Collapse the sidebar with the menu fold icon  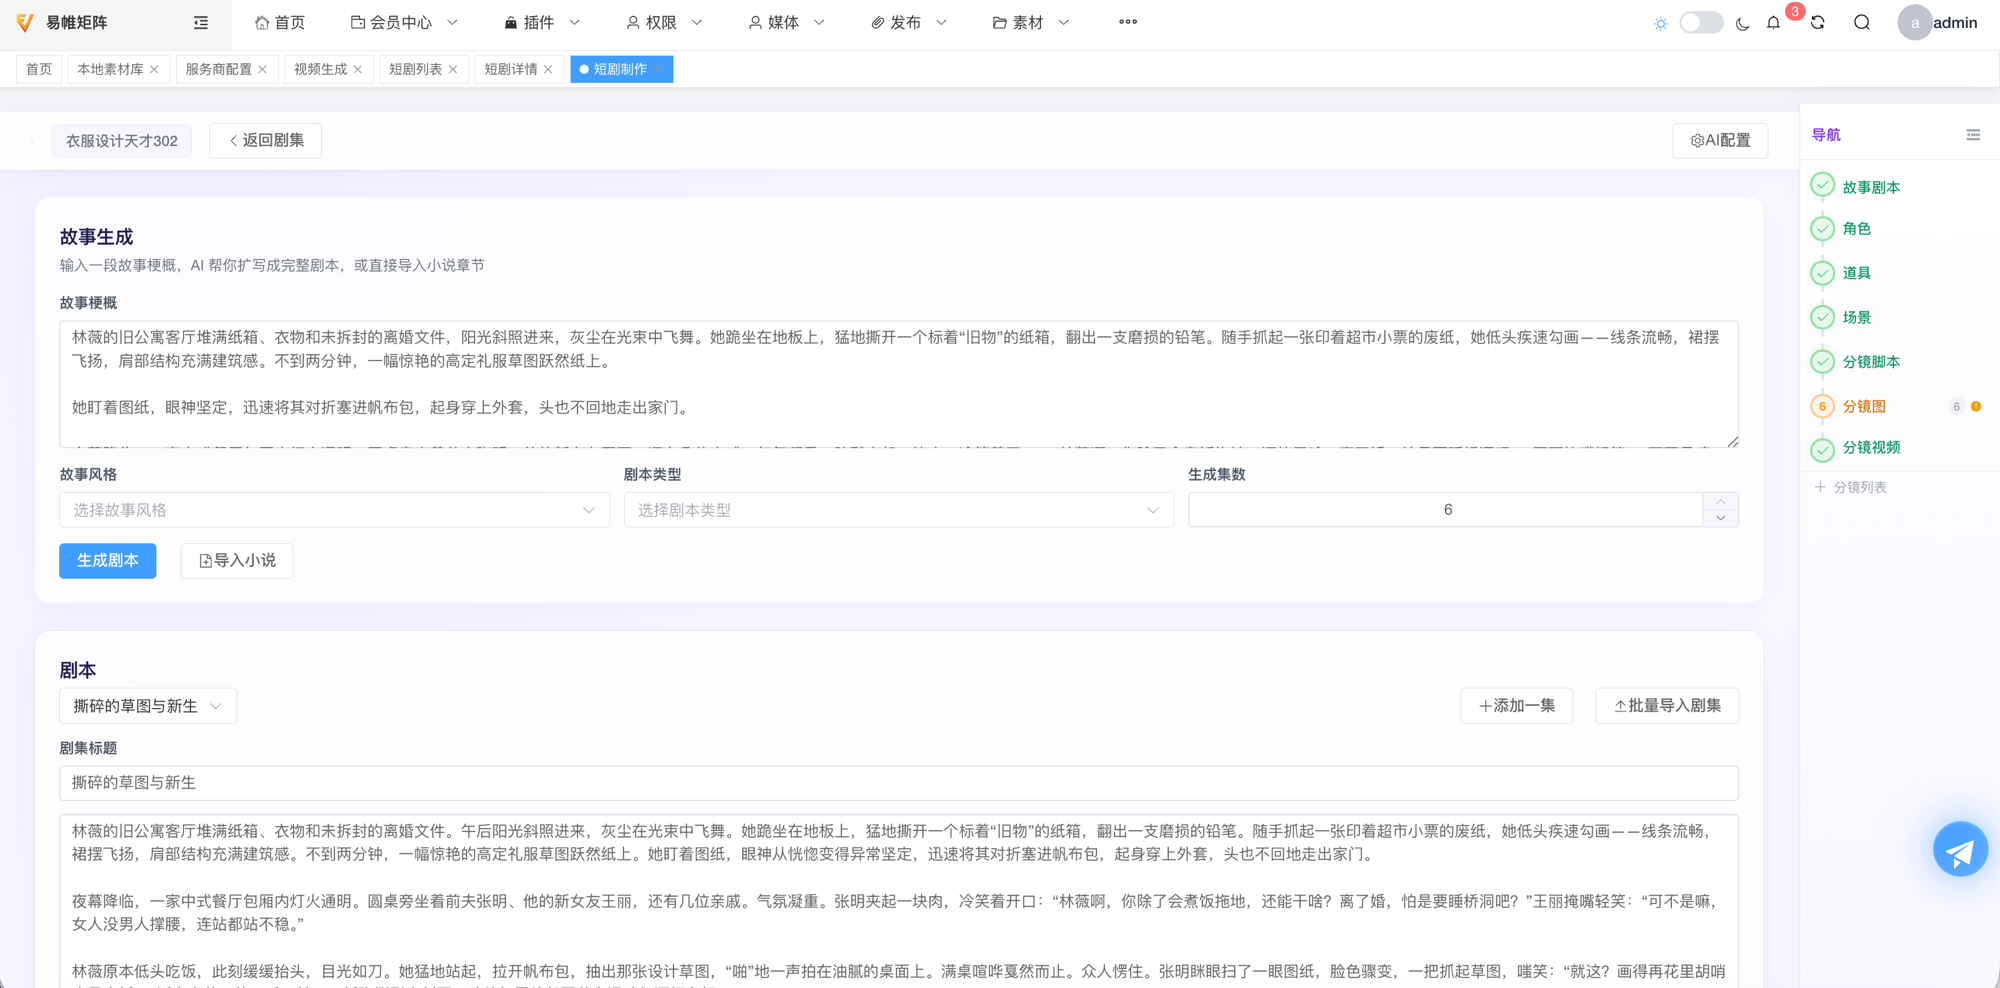(201, 22)
